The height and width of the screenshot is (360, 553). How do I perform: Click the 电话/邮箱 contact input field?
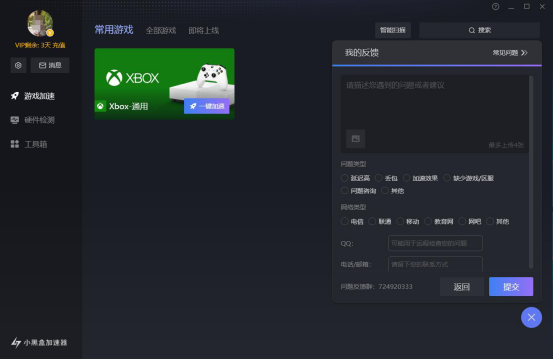(x=435, y=264)
